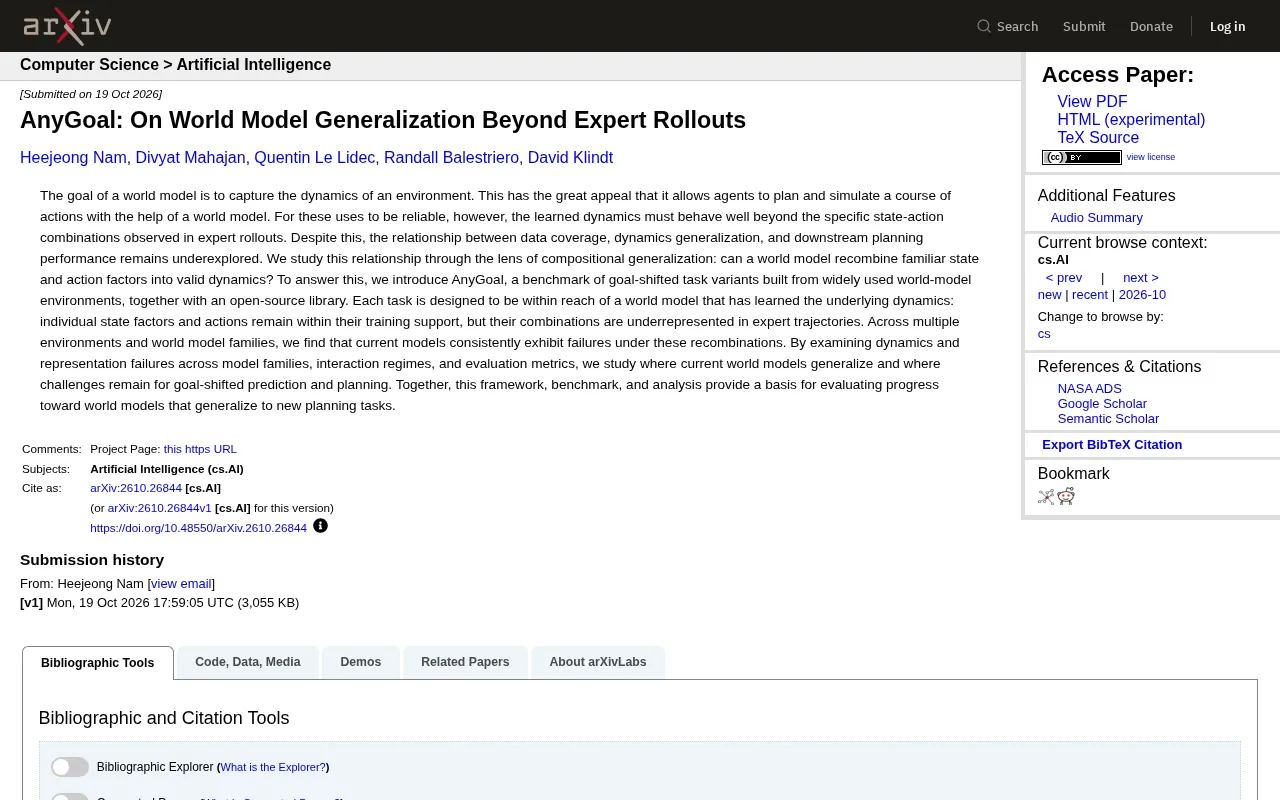Open the doi.org arXiv DOI link
The width and height of the screenshot is (1280, 800).
pos(198,528)
